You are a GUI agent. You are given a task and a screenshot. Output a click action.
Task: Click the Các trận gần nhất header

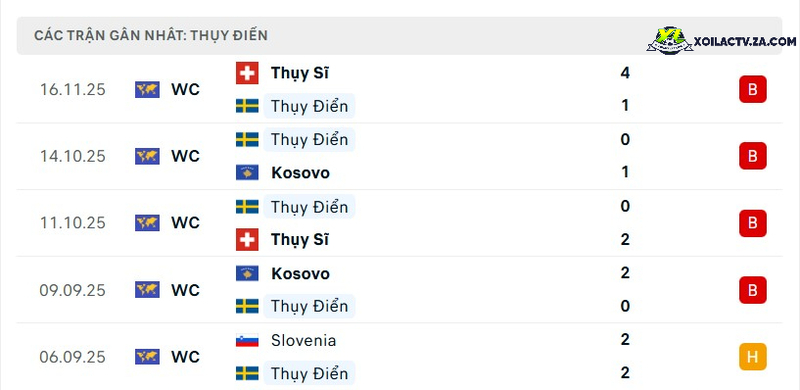tap(151, 36)
